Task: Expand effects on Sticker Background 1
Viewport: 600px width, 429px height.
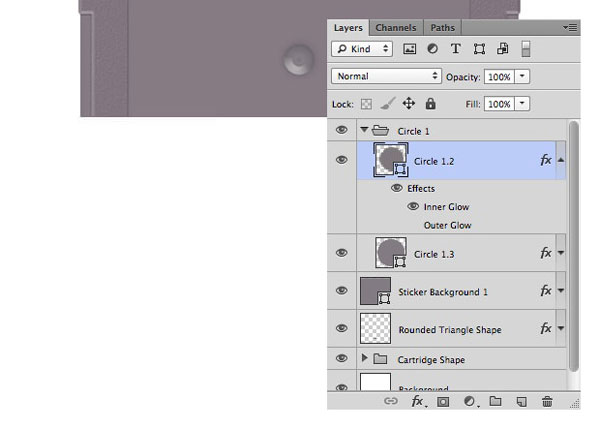Action: 561,290
